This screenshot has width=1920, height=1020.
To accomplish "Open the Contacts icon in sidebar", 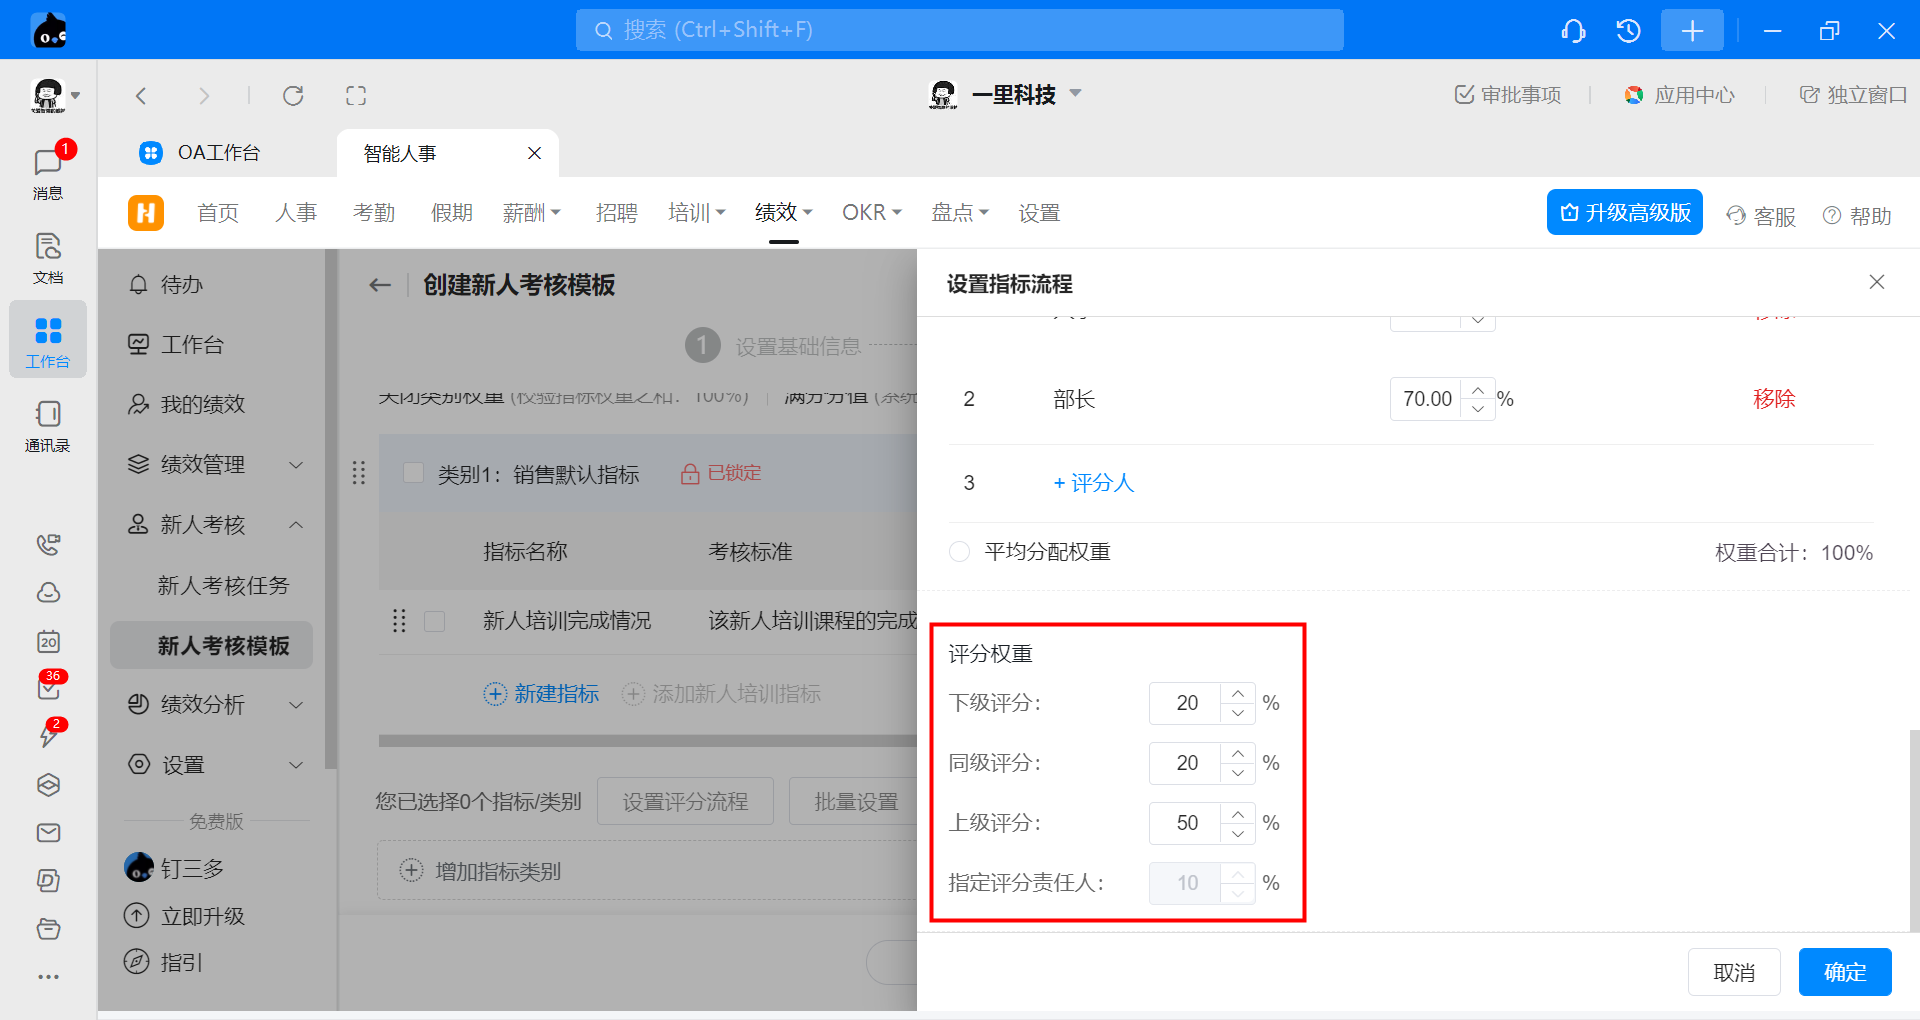I will (x=47, y=425).
